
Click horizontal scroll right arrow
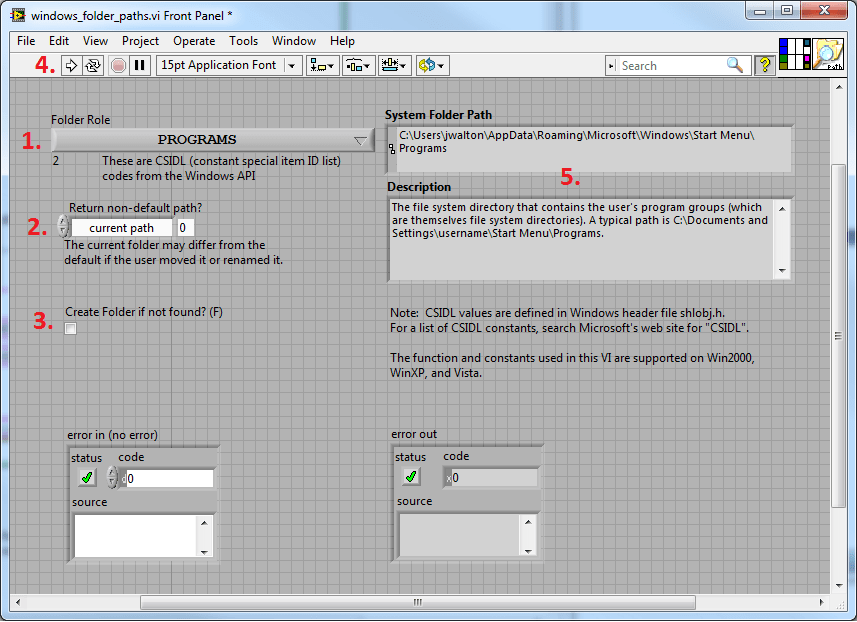(821, 602)
